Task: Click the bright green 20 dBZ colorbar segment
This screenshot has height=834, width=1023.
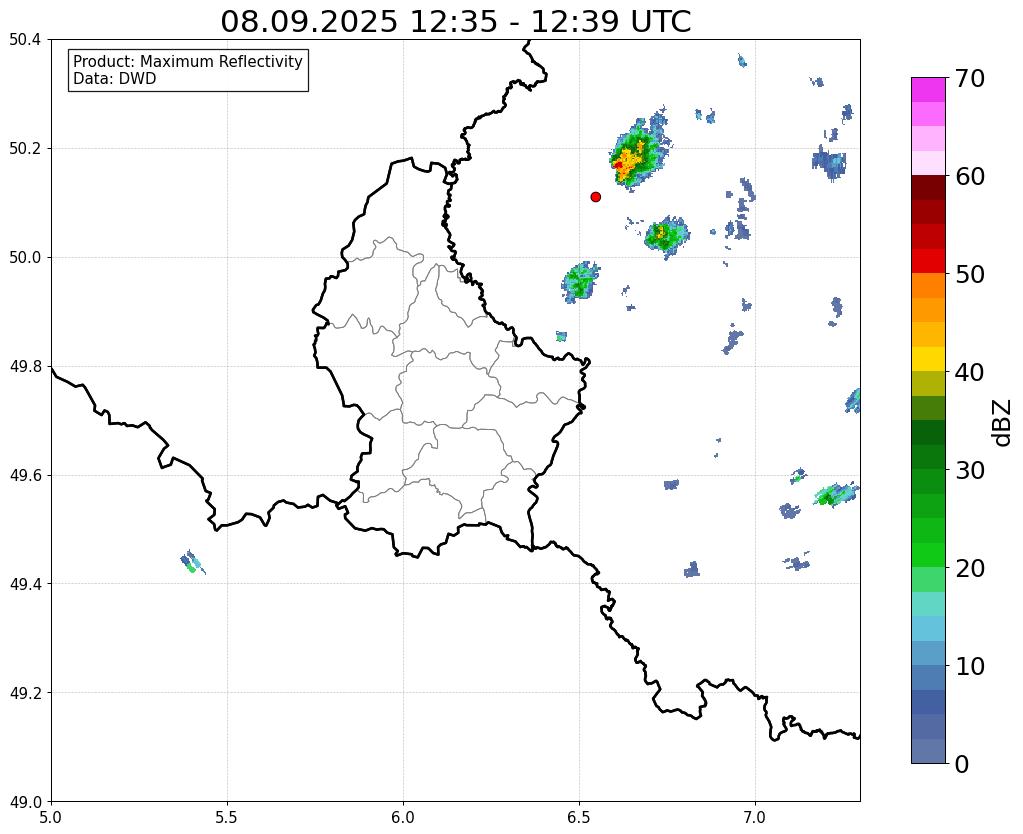Action: [x=928, y=555]
